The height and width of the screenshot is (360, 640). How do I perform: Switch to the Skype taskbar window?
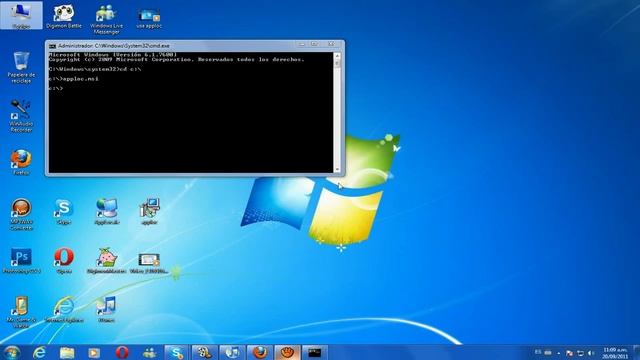[177, 352]
